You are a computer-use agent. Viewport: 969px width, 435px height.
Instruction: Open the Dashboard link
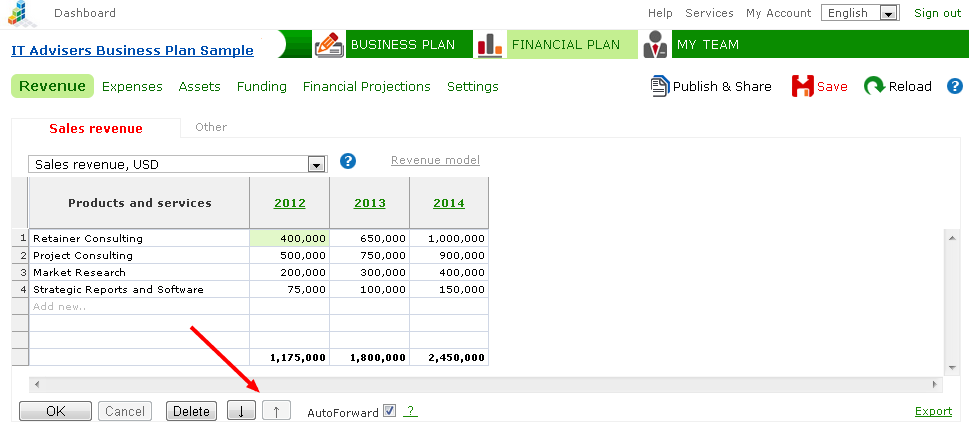(85, 13)
